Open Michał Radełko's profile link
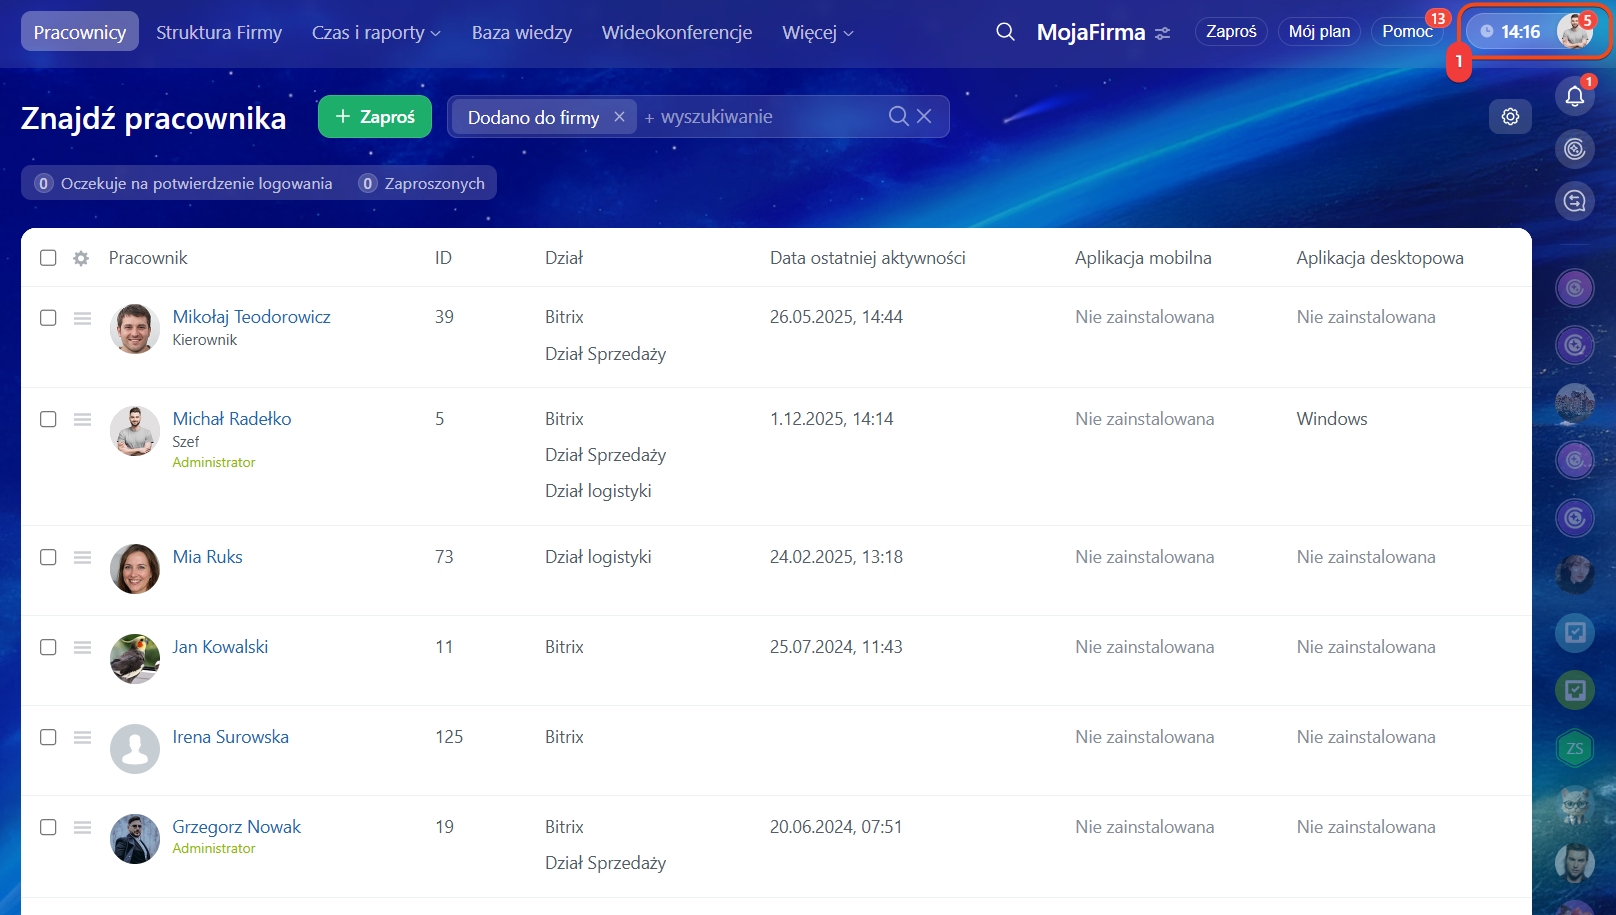1616x915 pixels. (x=231, y=419)
